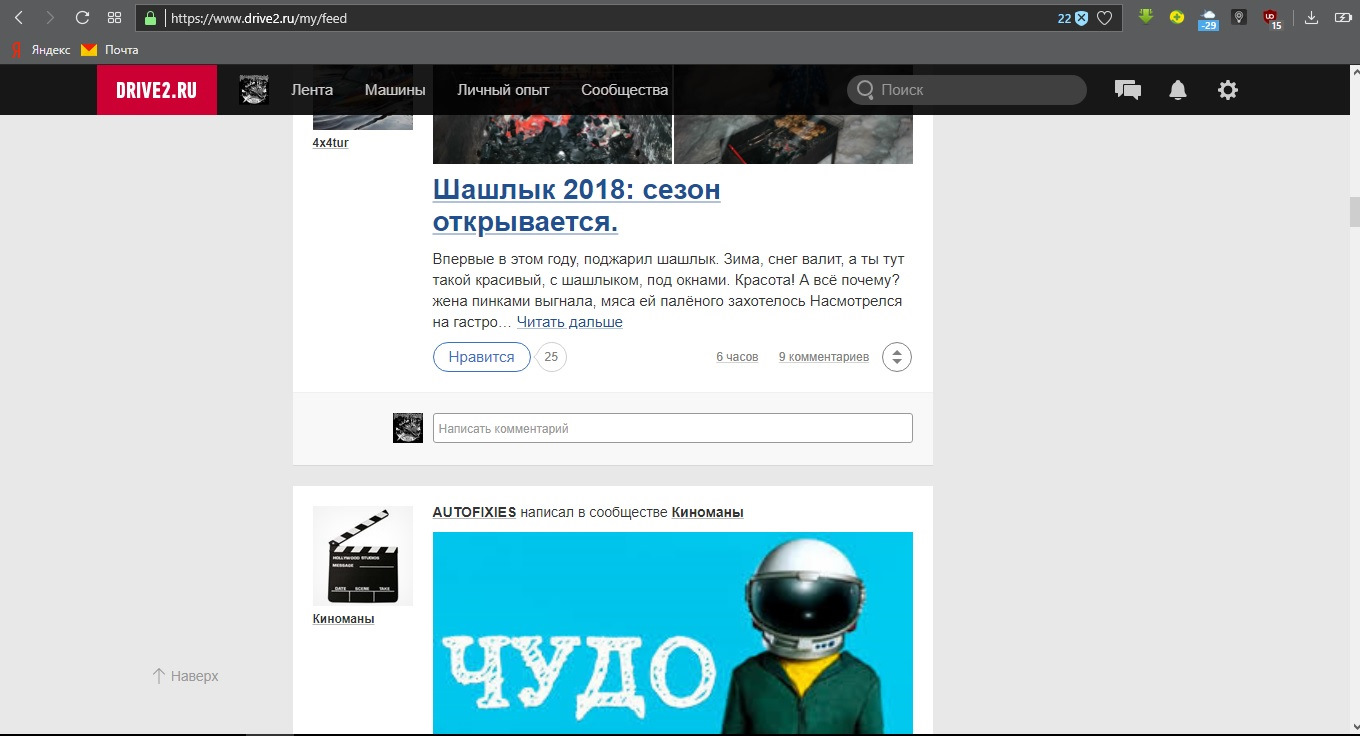
Task: Open the 6 часов timestamp link
Action: pos(737,357)
